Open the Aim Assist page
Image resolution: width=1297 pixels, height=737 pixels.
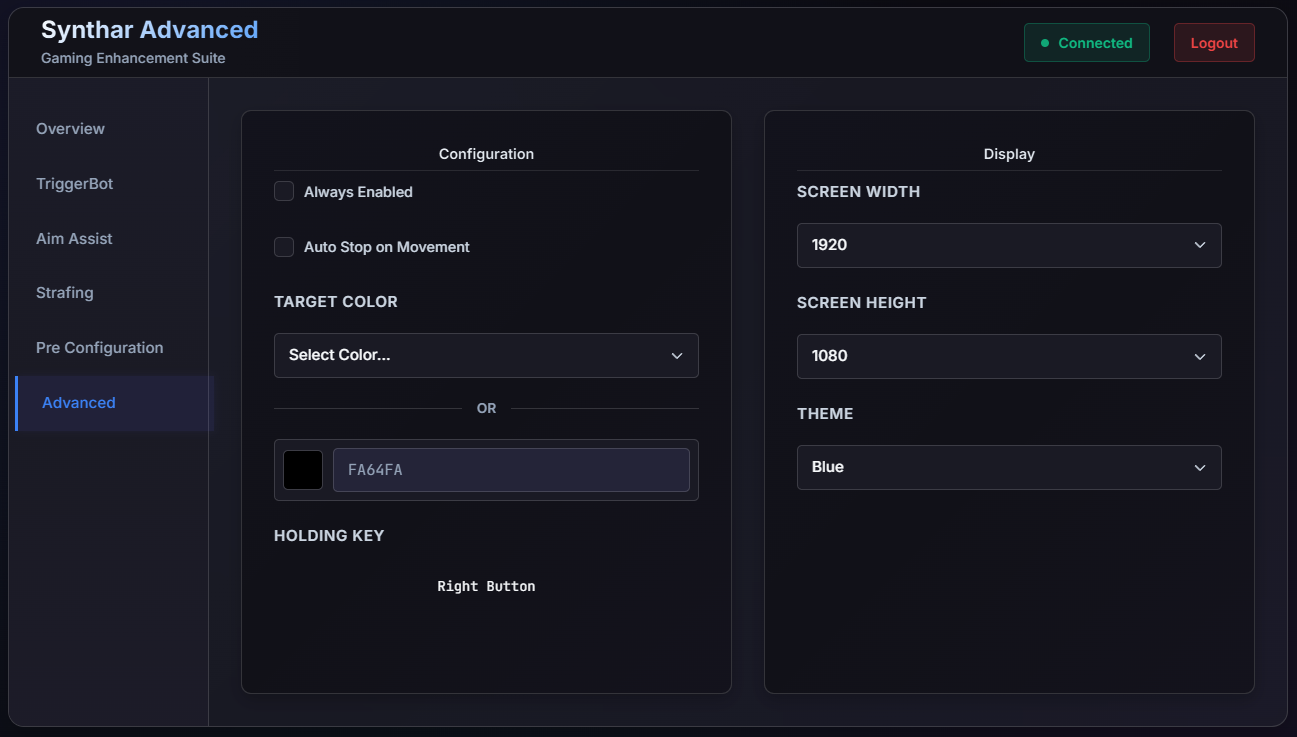74,238
